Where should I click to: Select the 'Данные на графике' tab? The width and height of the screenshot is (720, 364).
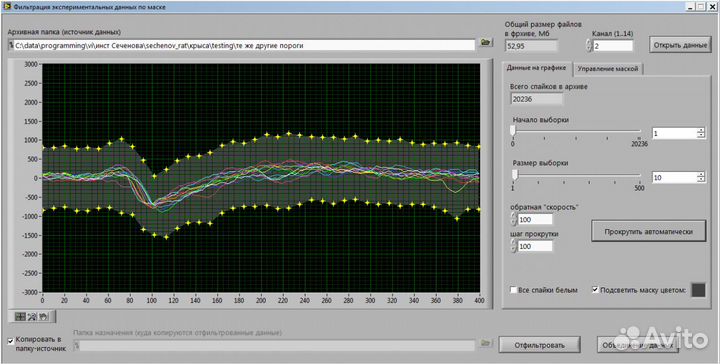pyautogui.click(x=536, y=68)
